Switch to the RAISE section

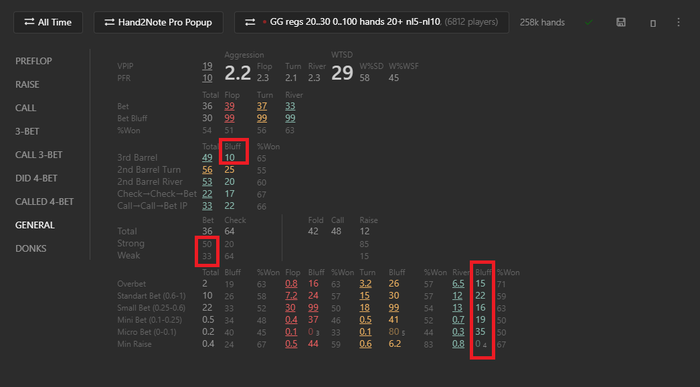click(x=27, y=84)
